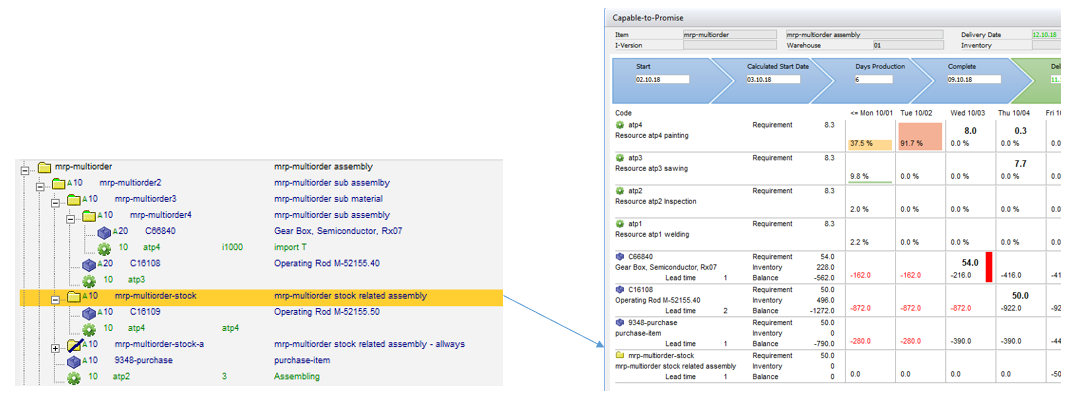Select the mrp-multiorder3 sub material row
1069x406 pixels.
pyautogui.click(x=146, y=199)
